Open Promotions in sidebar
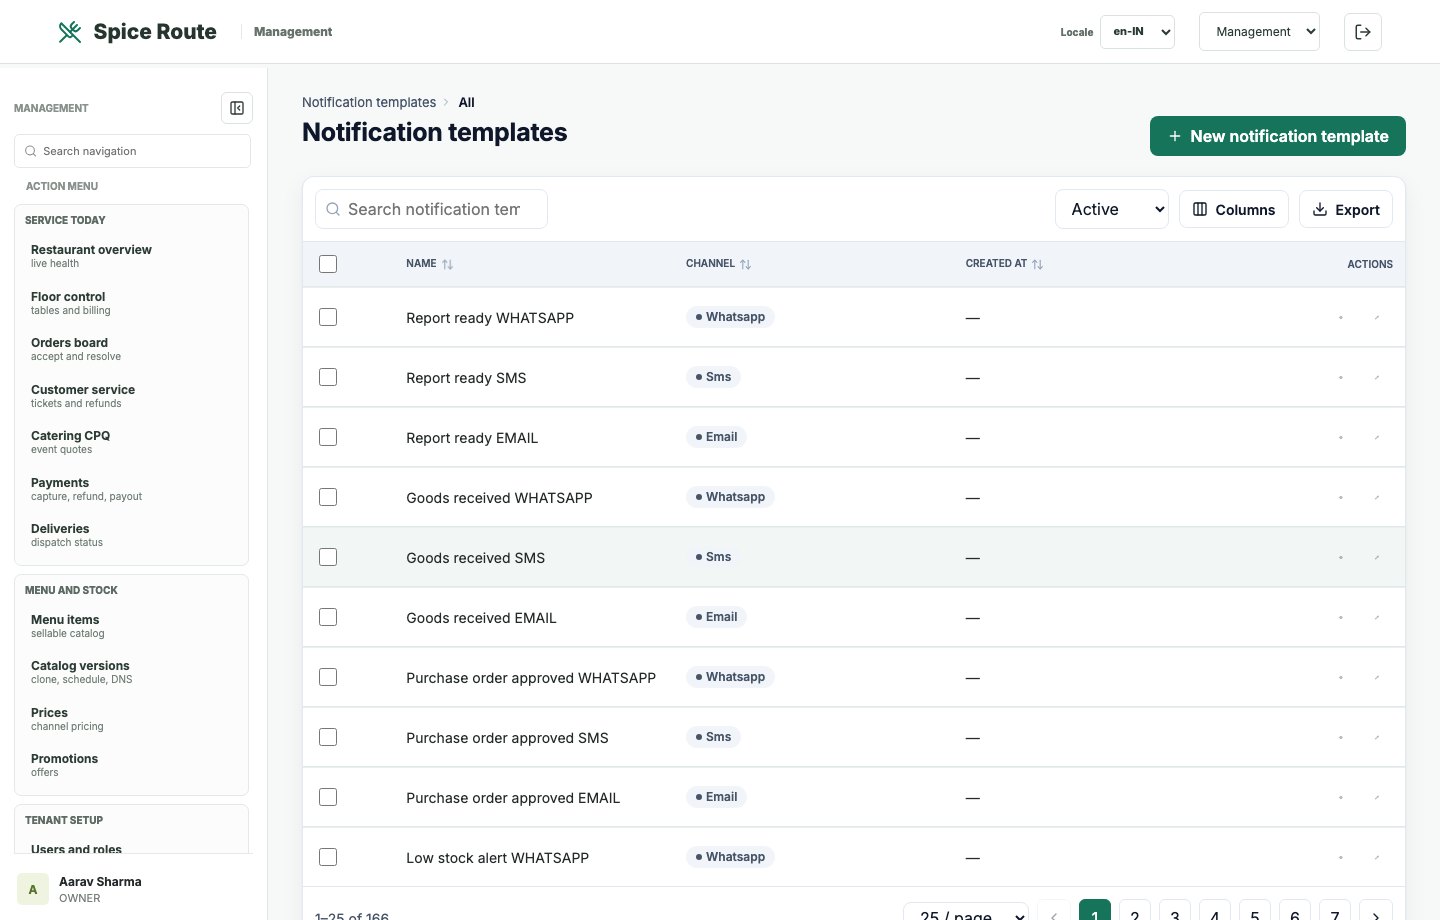 click(131, 765)
